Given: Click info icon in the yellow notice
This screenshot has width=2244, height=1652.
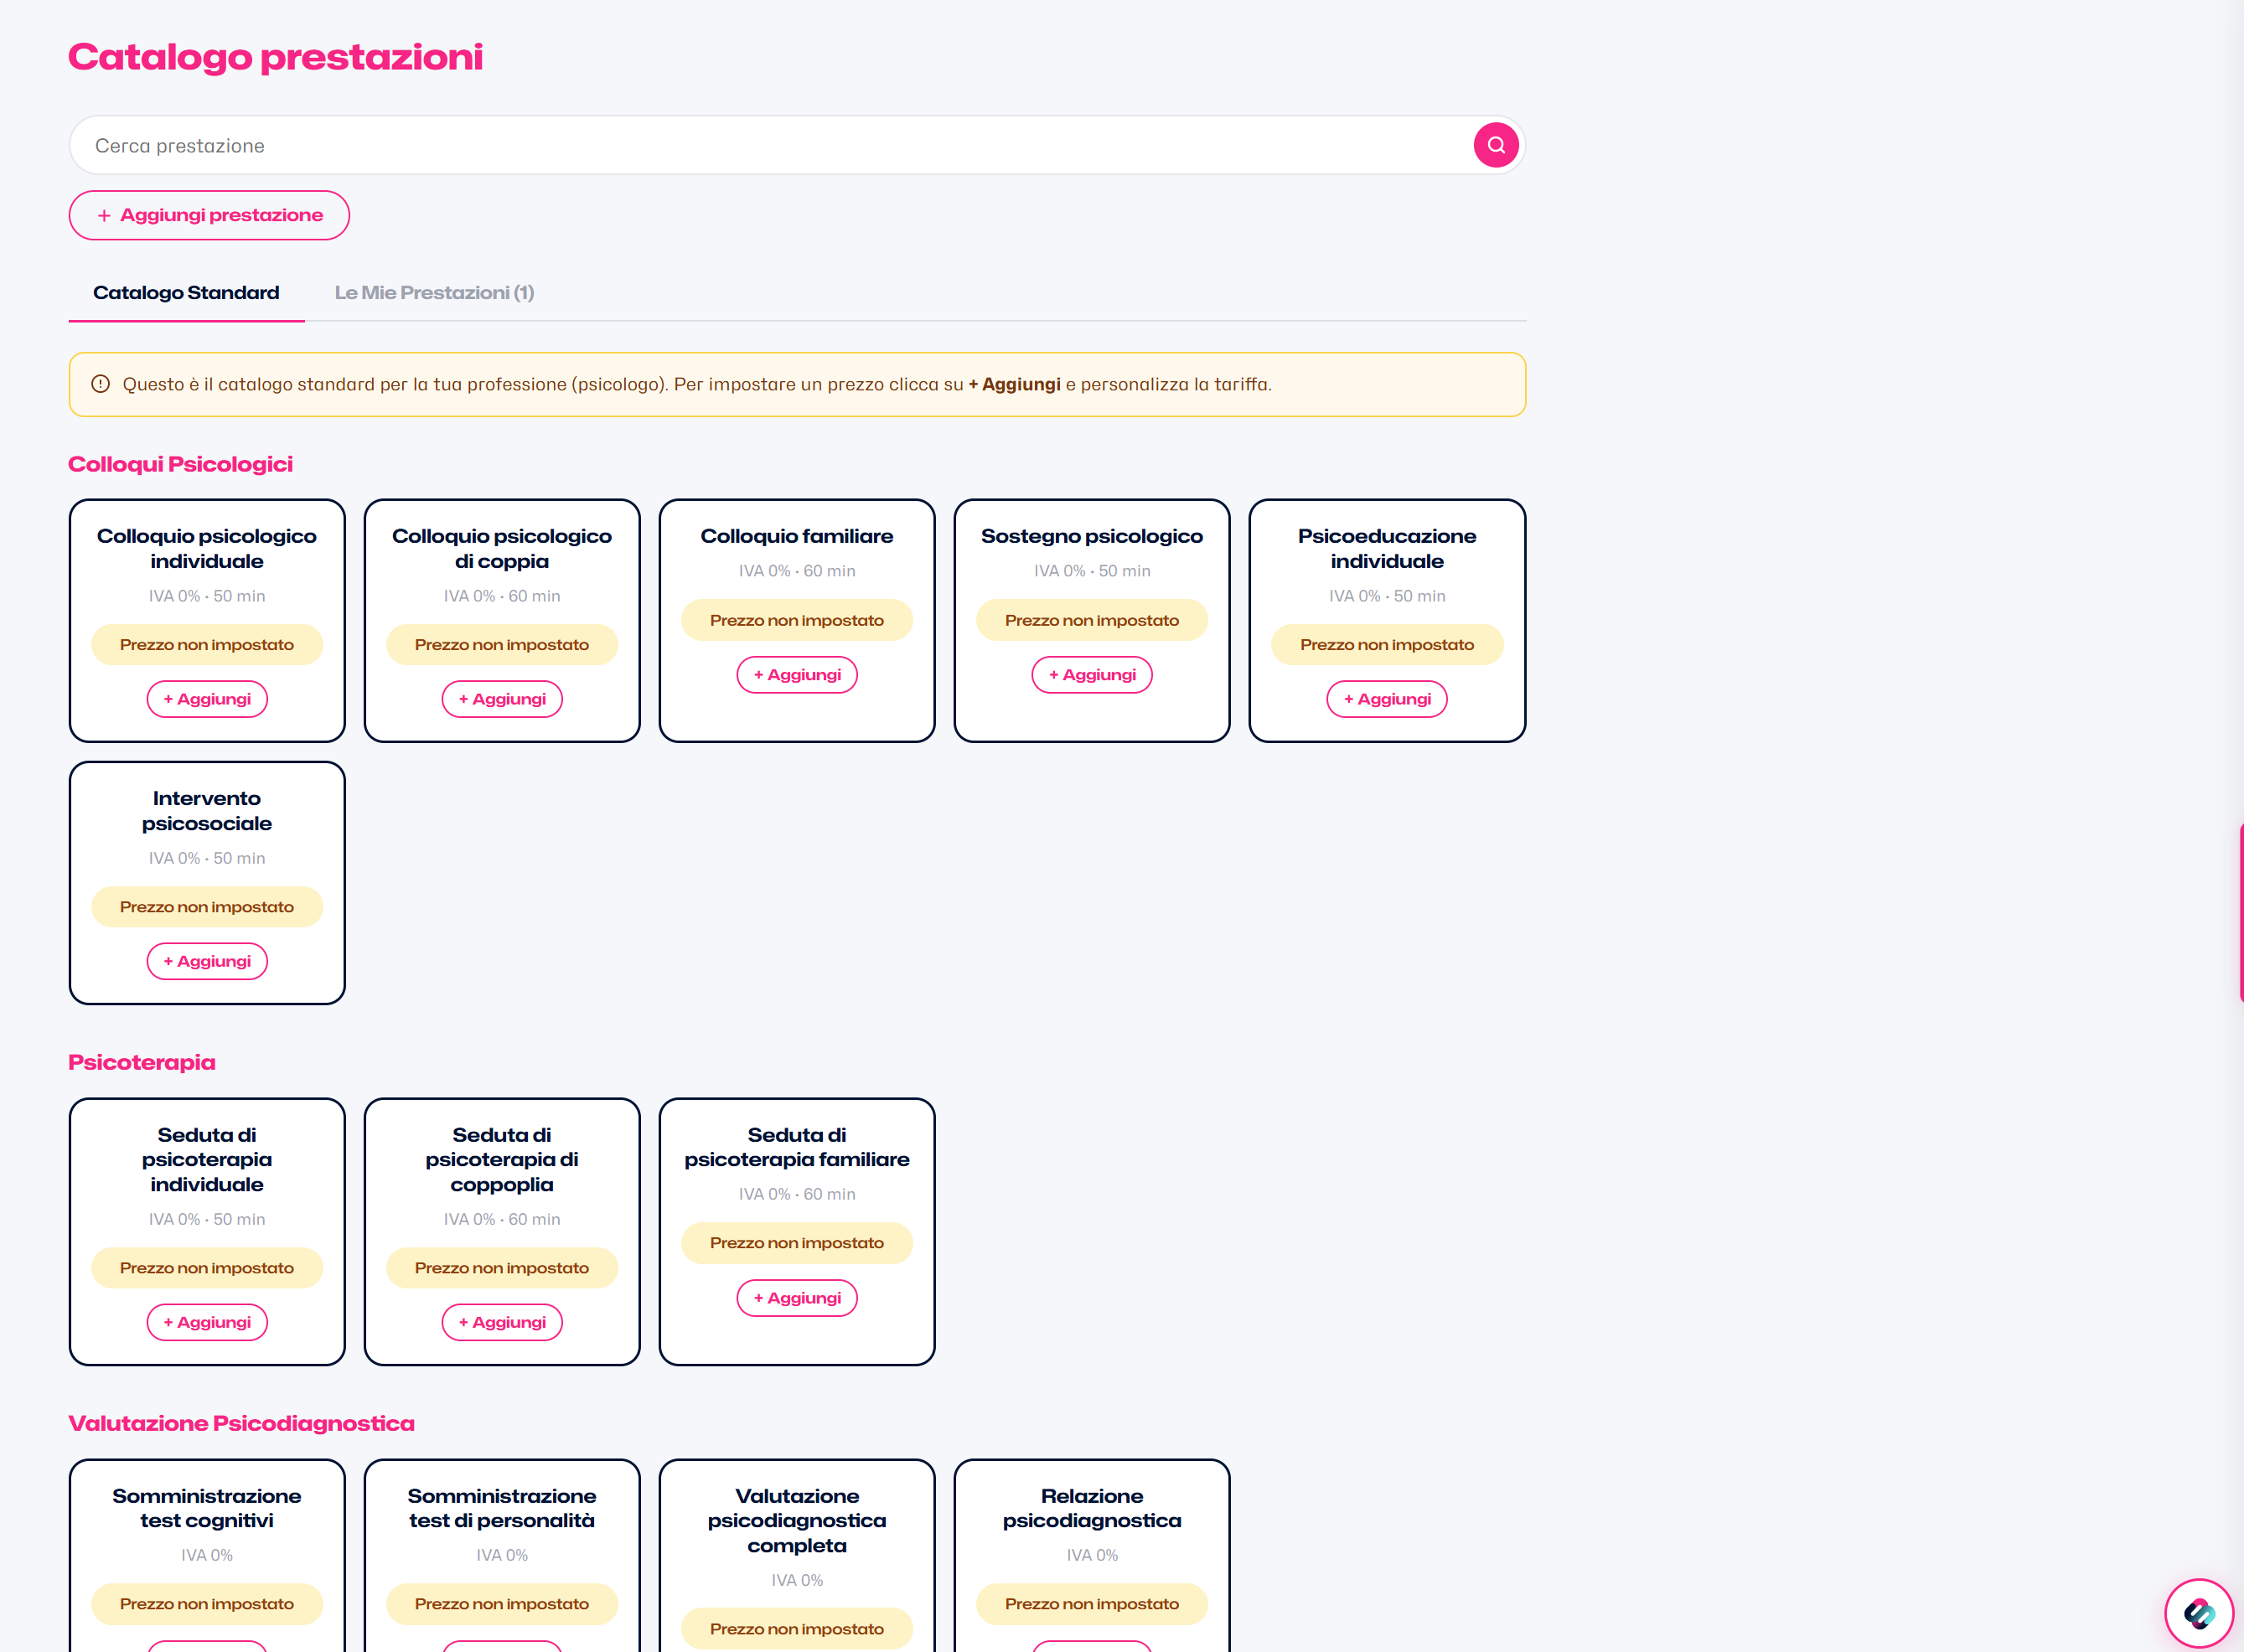Looking at the screenshot, I should (100, 384).
